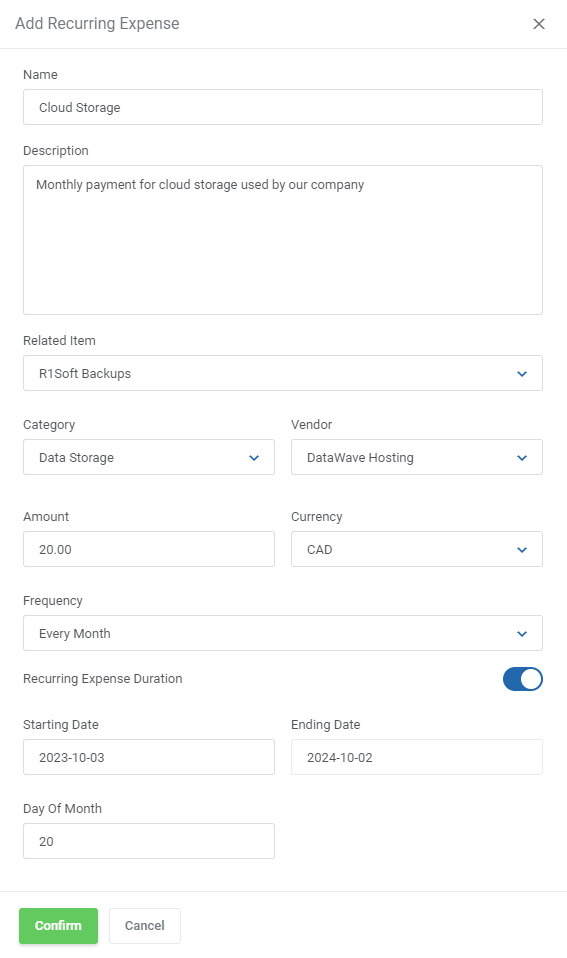Viewport: 567px width, 958px height.
Task: Click the Ending Date label
Action: (326, 725)
